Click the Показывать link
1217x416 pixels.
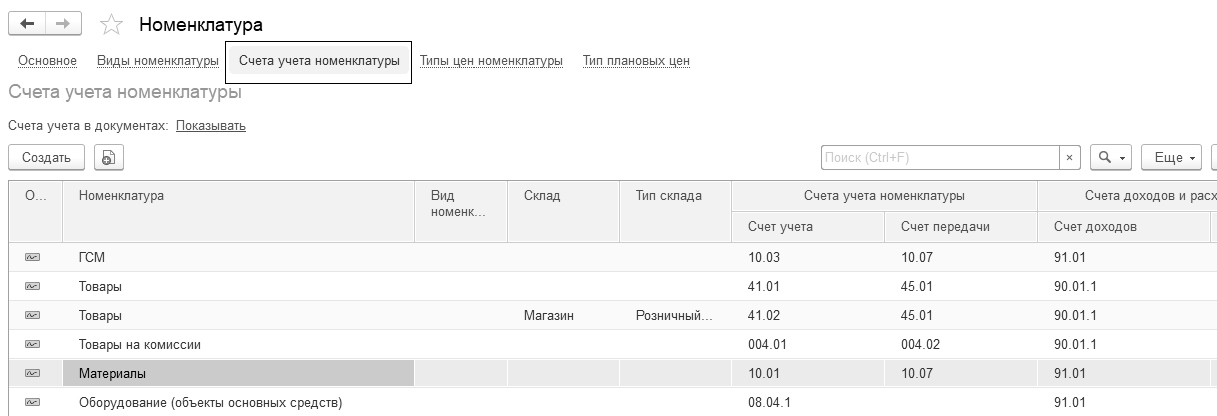[x=211, y=126]
